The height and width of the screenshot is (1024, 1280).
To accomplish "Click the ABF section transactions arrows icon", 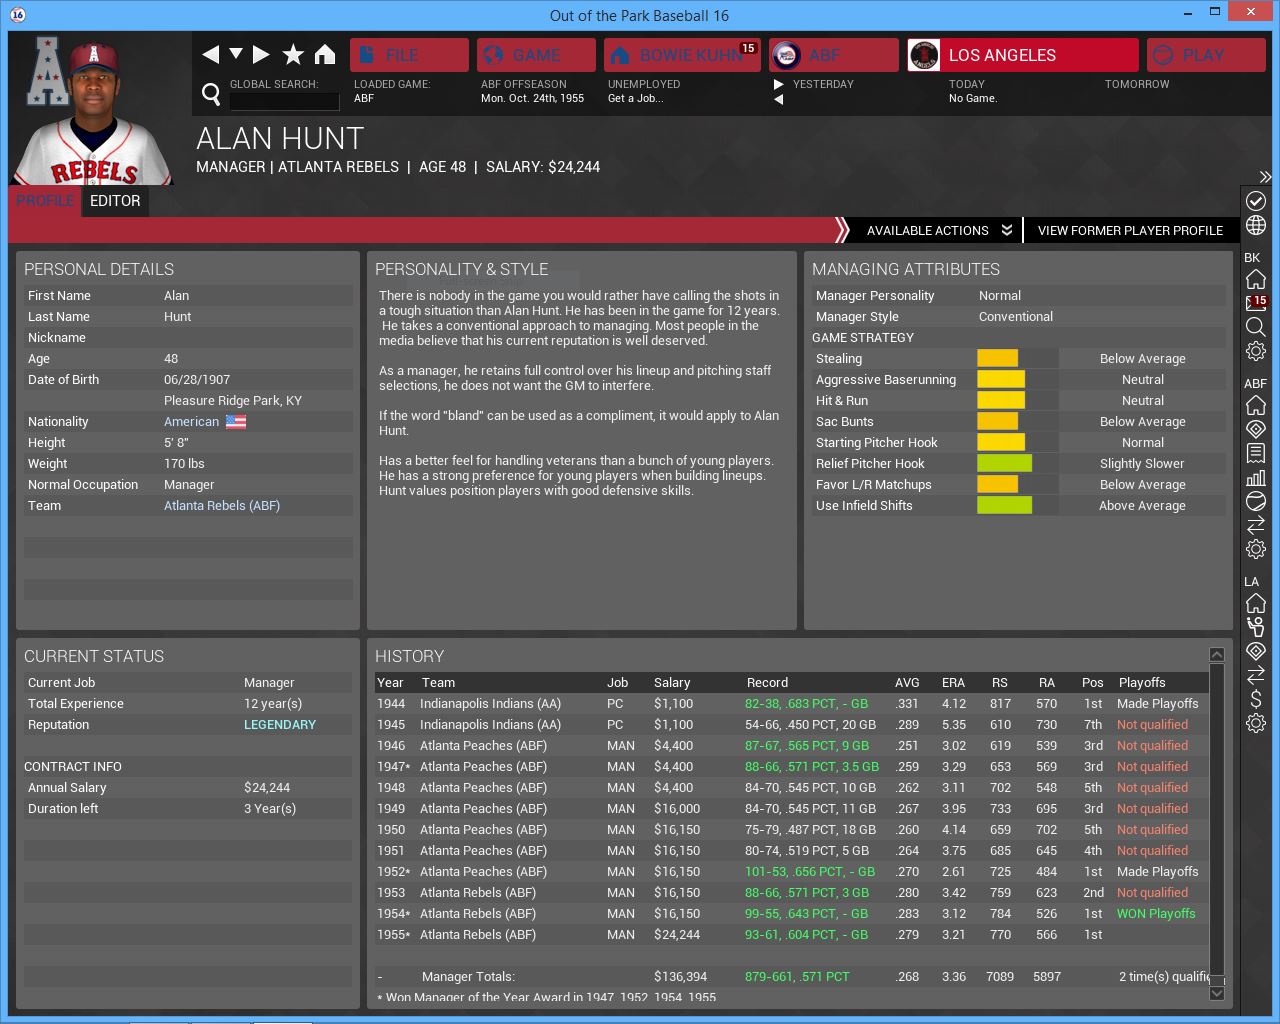I will [x=1256, y=525].
